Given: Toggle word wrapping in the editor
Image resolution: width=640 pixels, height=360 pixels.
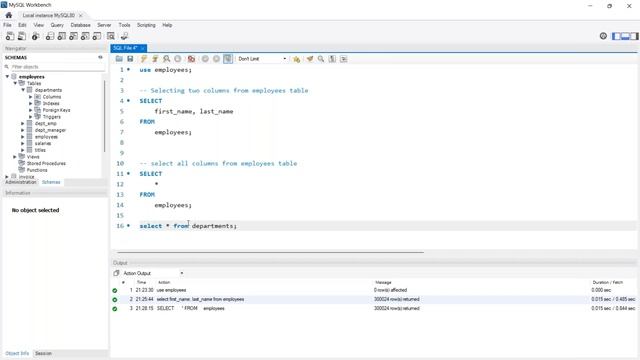Looking at the screenshot, I should tap(344, 59).
